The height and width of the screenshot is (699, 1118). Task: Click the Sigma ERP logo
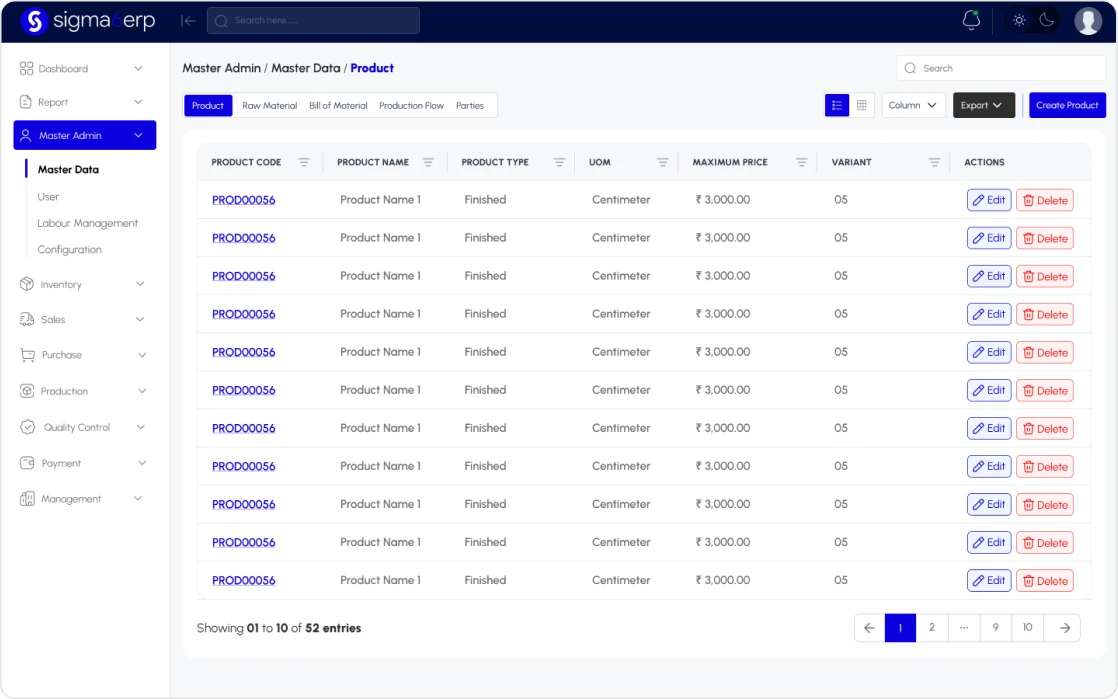(x=88, y=21)
